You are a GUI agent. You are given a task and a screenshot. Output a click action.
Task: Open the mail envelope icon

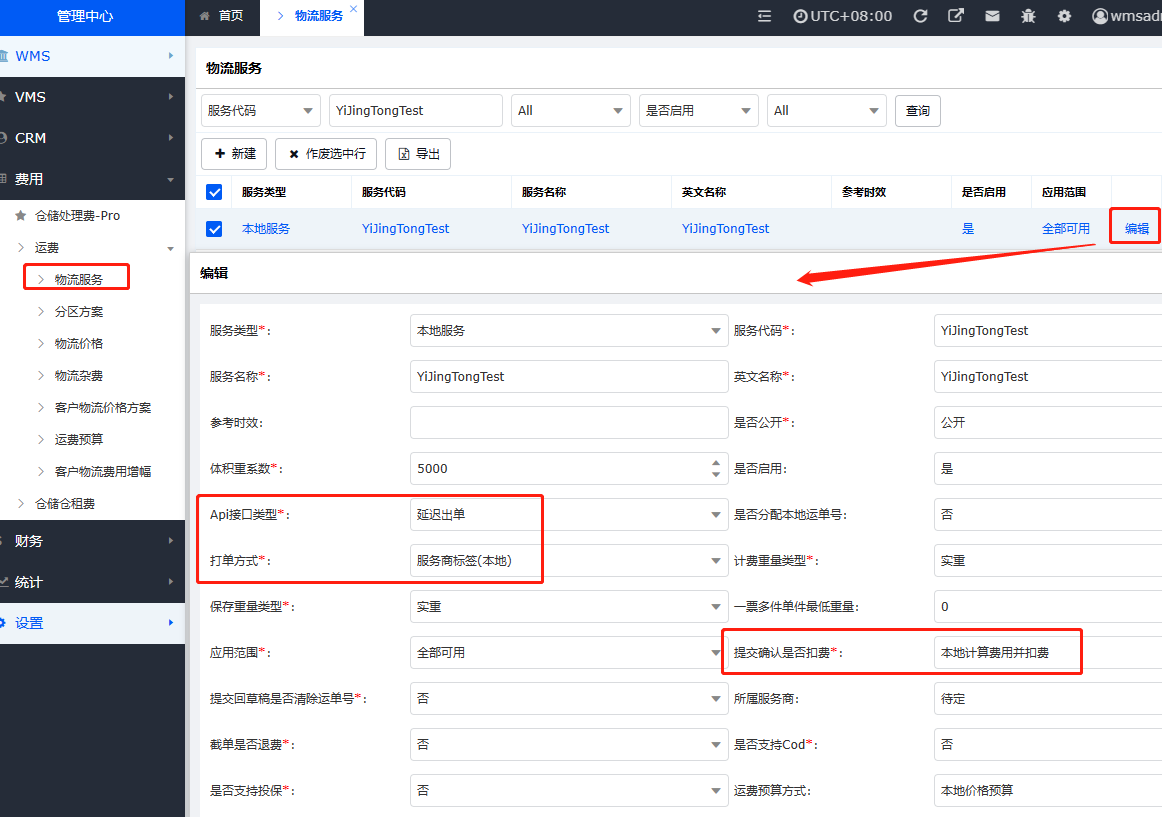click(992, 16)
